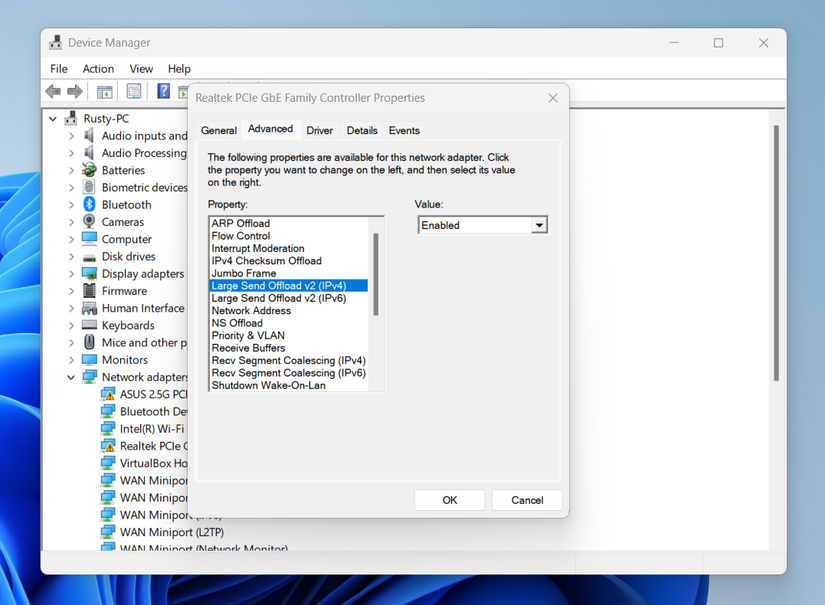Expand the Keyboards node

point(71,326)
